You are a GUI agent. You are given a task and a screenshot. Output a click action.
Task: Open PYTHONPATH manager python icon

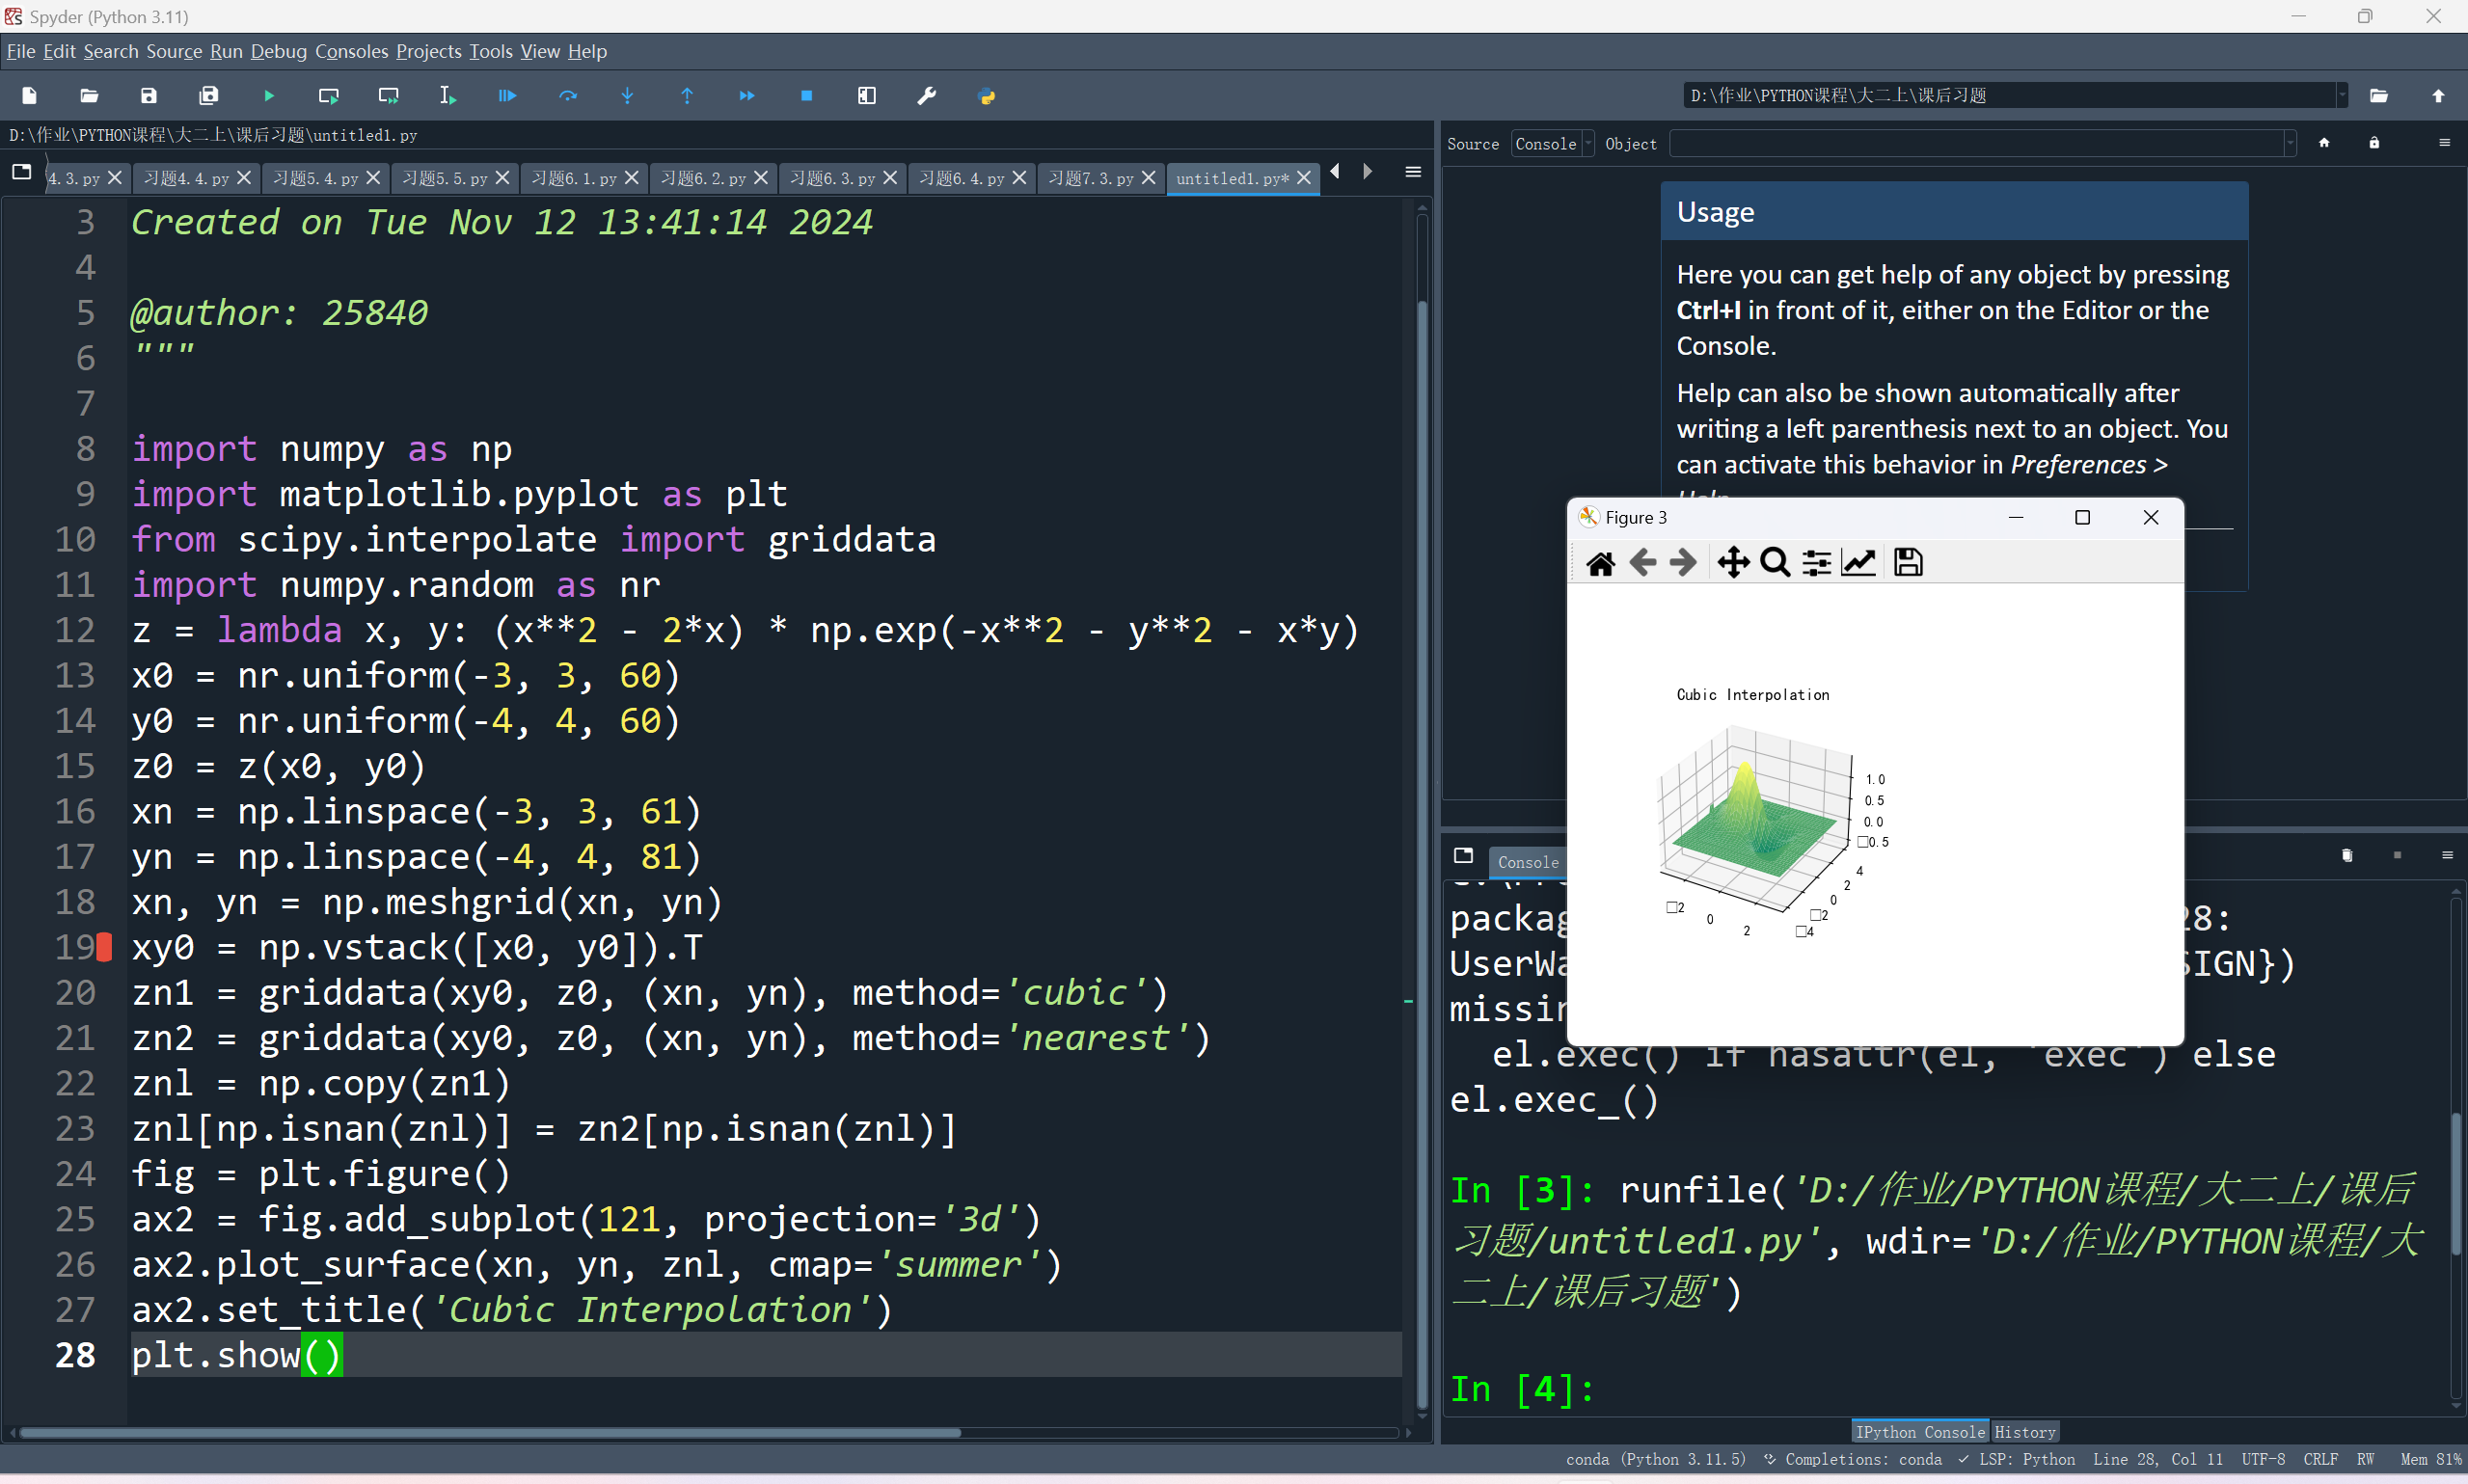[x=986, y=96]
